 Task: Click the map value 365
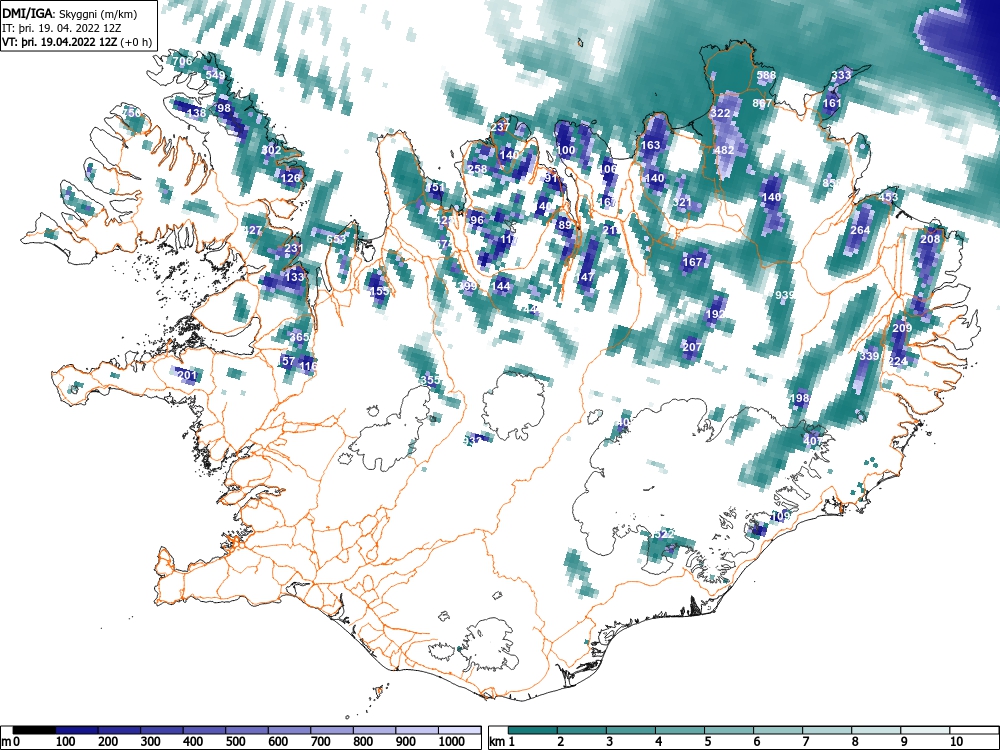(299, 337)
